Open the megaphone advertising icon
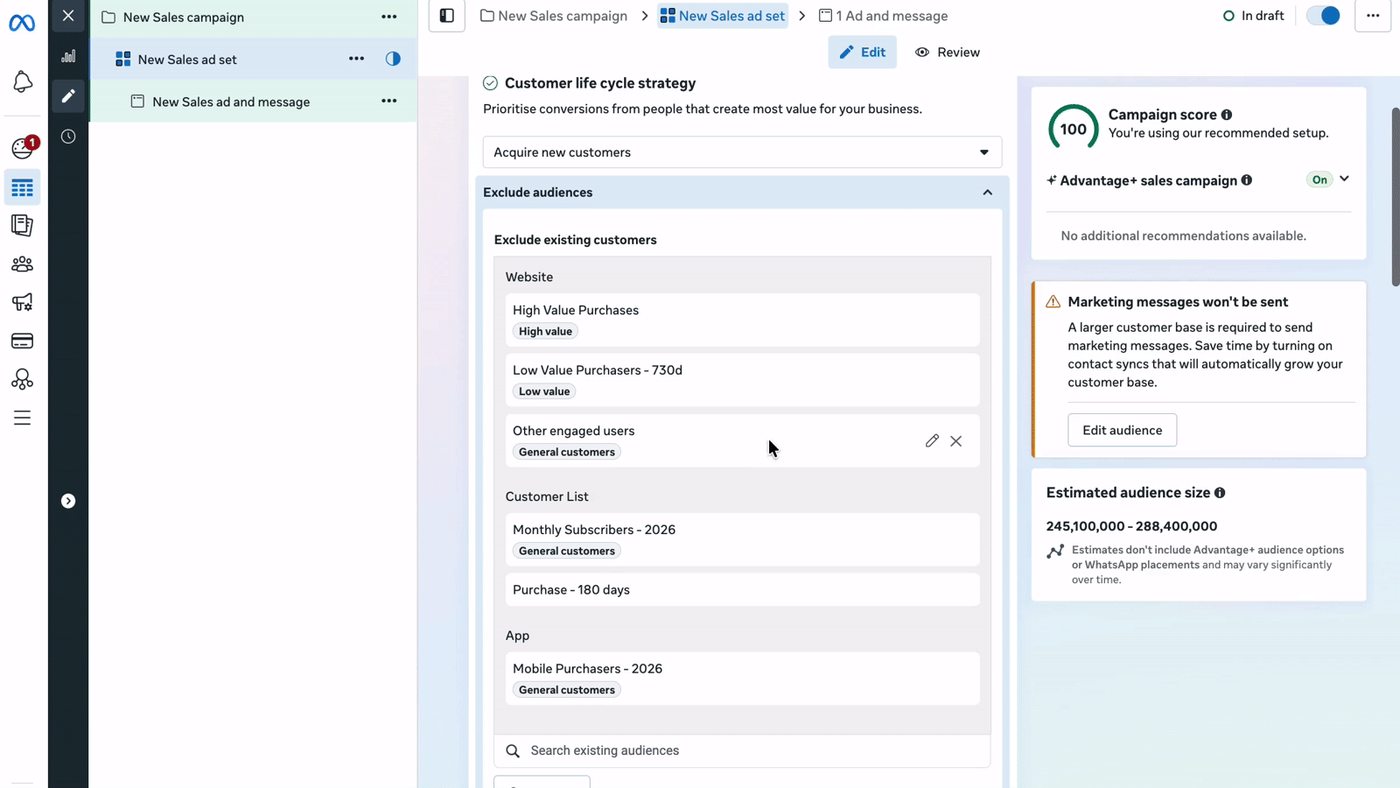 point(22,302)
